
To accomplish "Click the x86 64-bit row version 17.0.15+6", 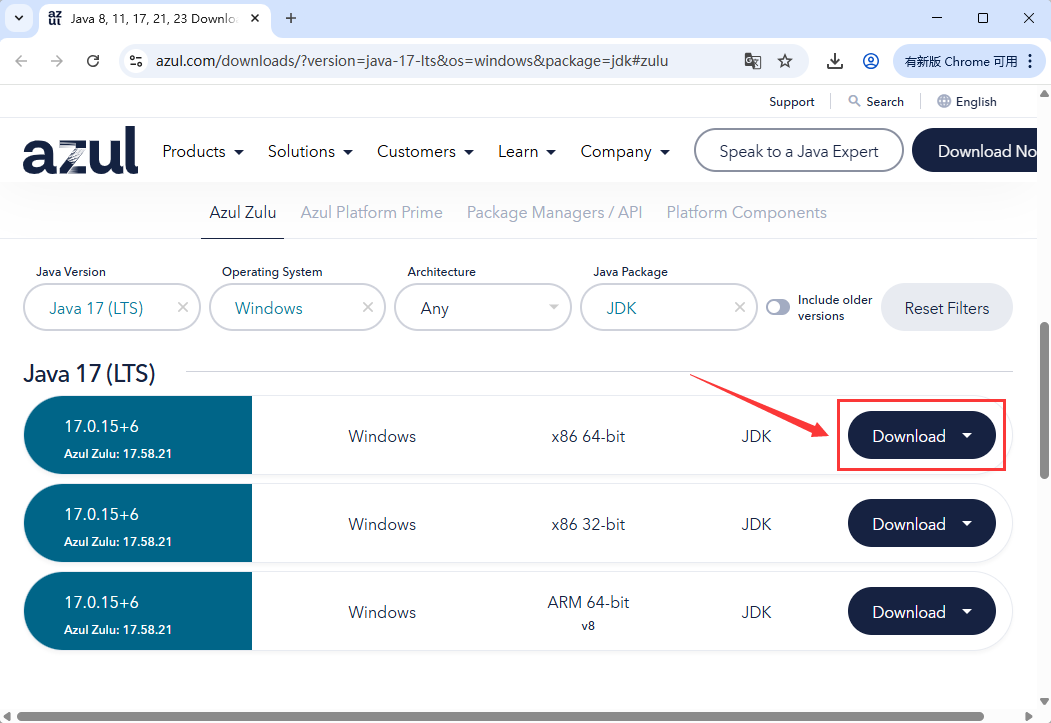I will coord(101,426).
